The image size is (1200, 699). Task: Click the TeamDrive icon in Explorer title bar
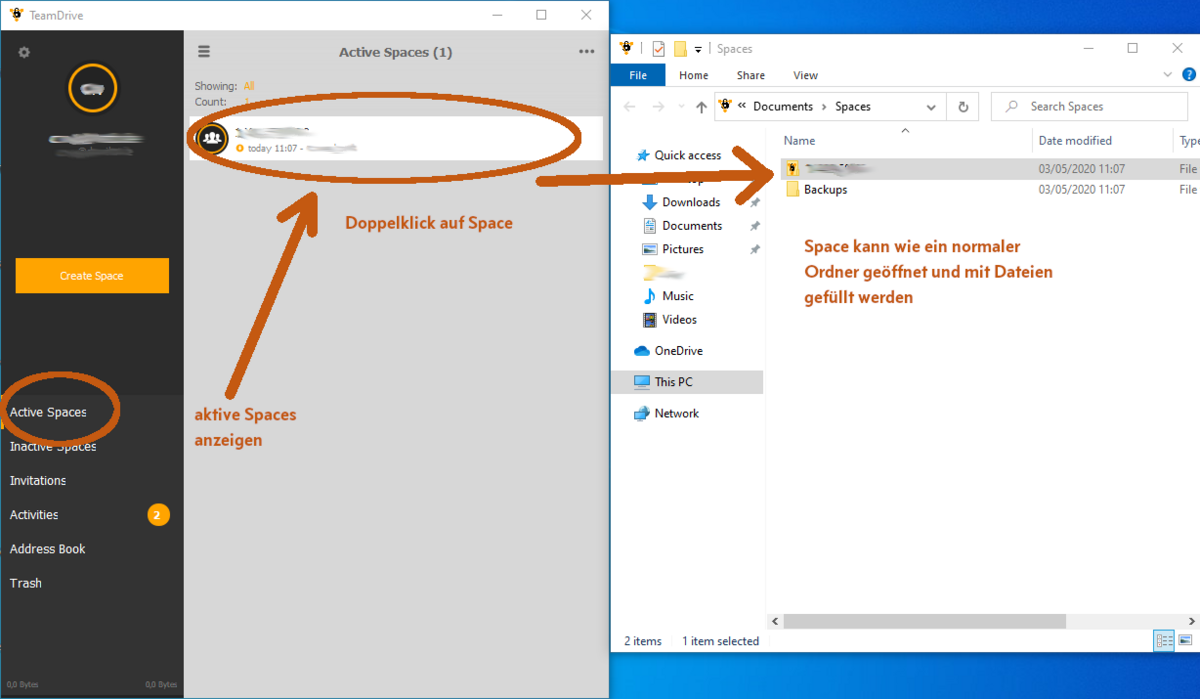pyautogui.click(x=627, y=48)
